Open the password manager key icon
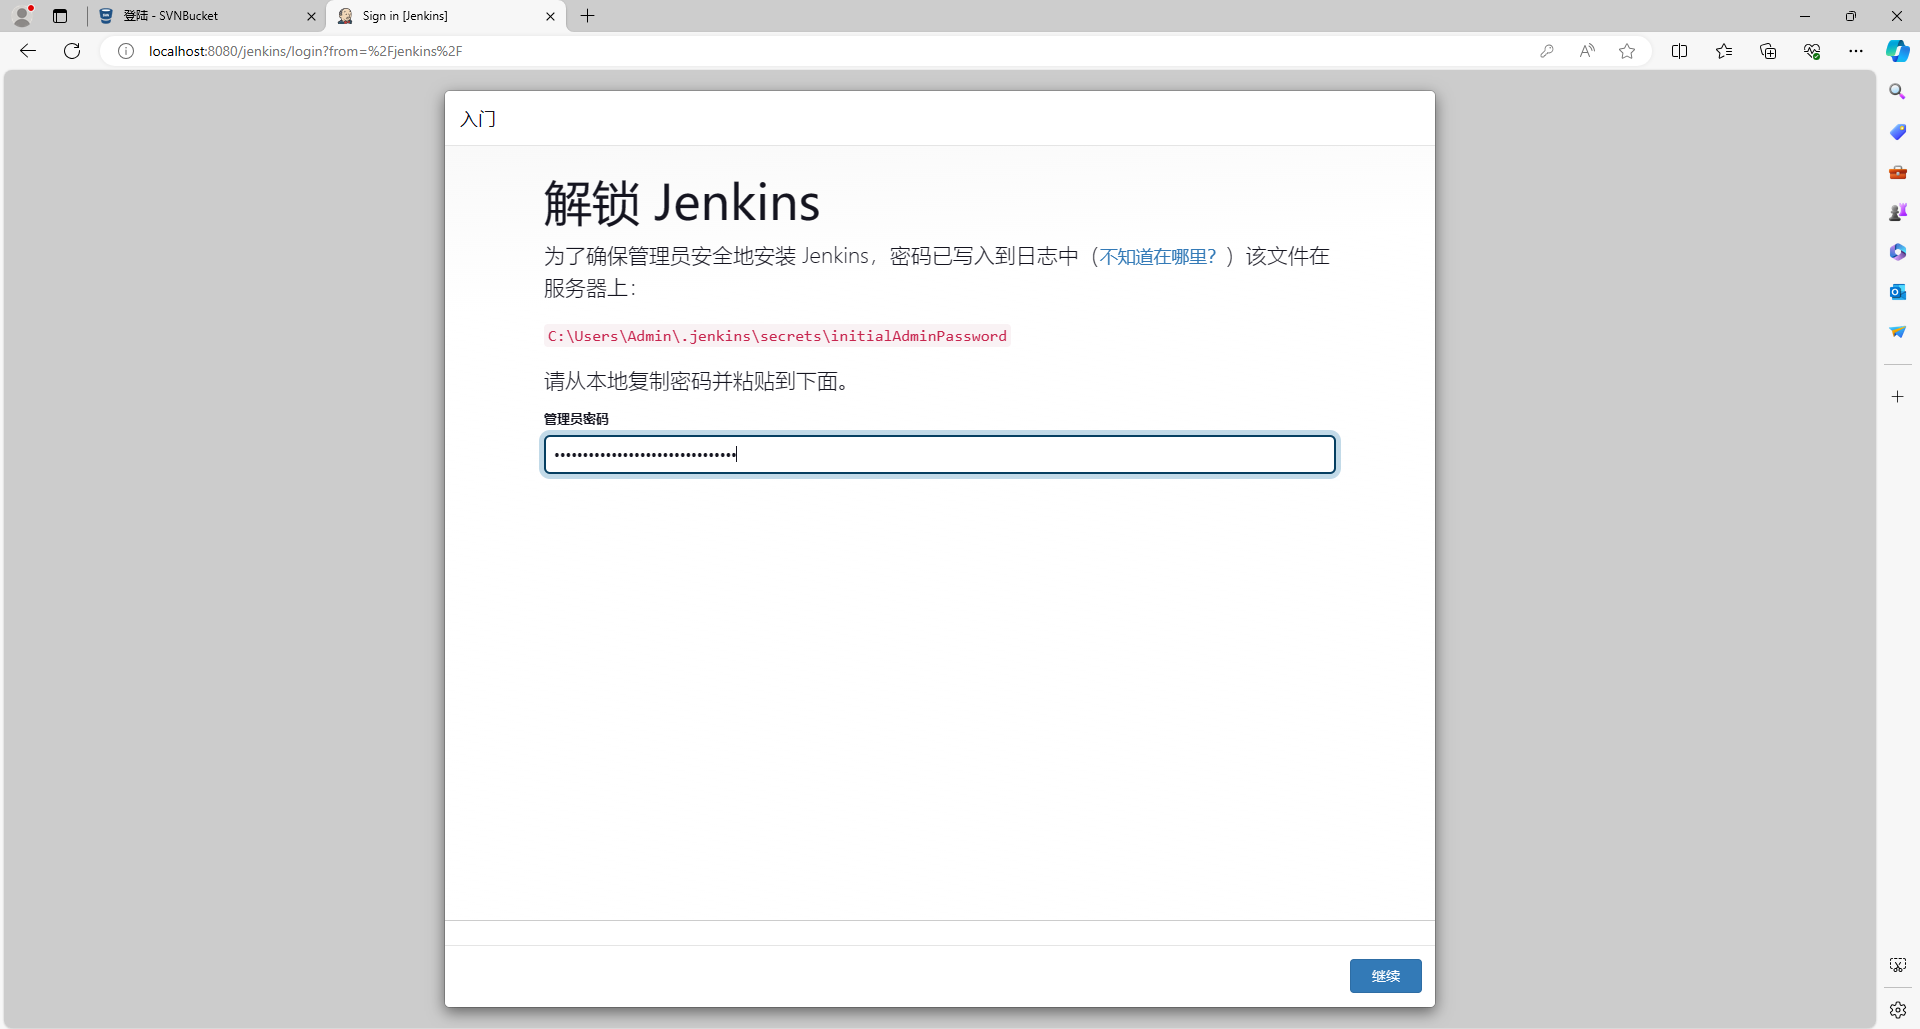The height and width of the screenshot is (1029, 1920). coord(1547,51)
